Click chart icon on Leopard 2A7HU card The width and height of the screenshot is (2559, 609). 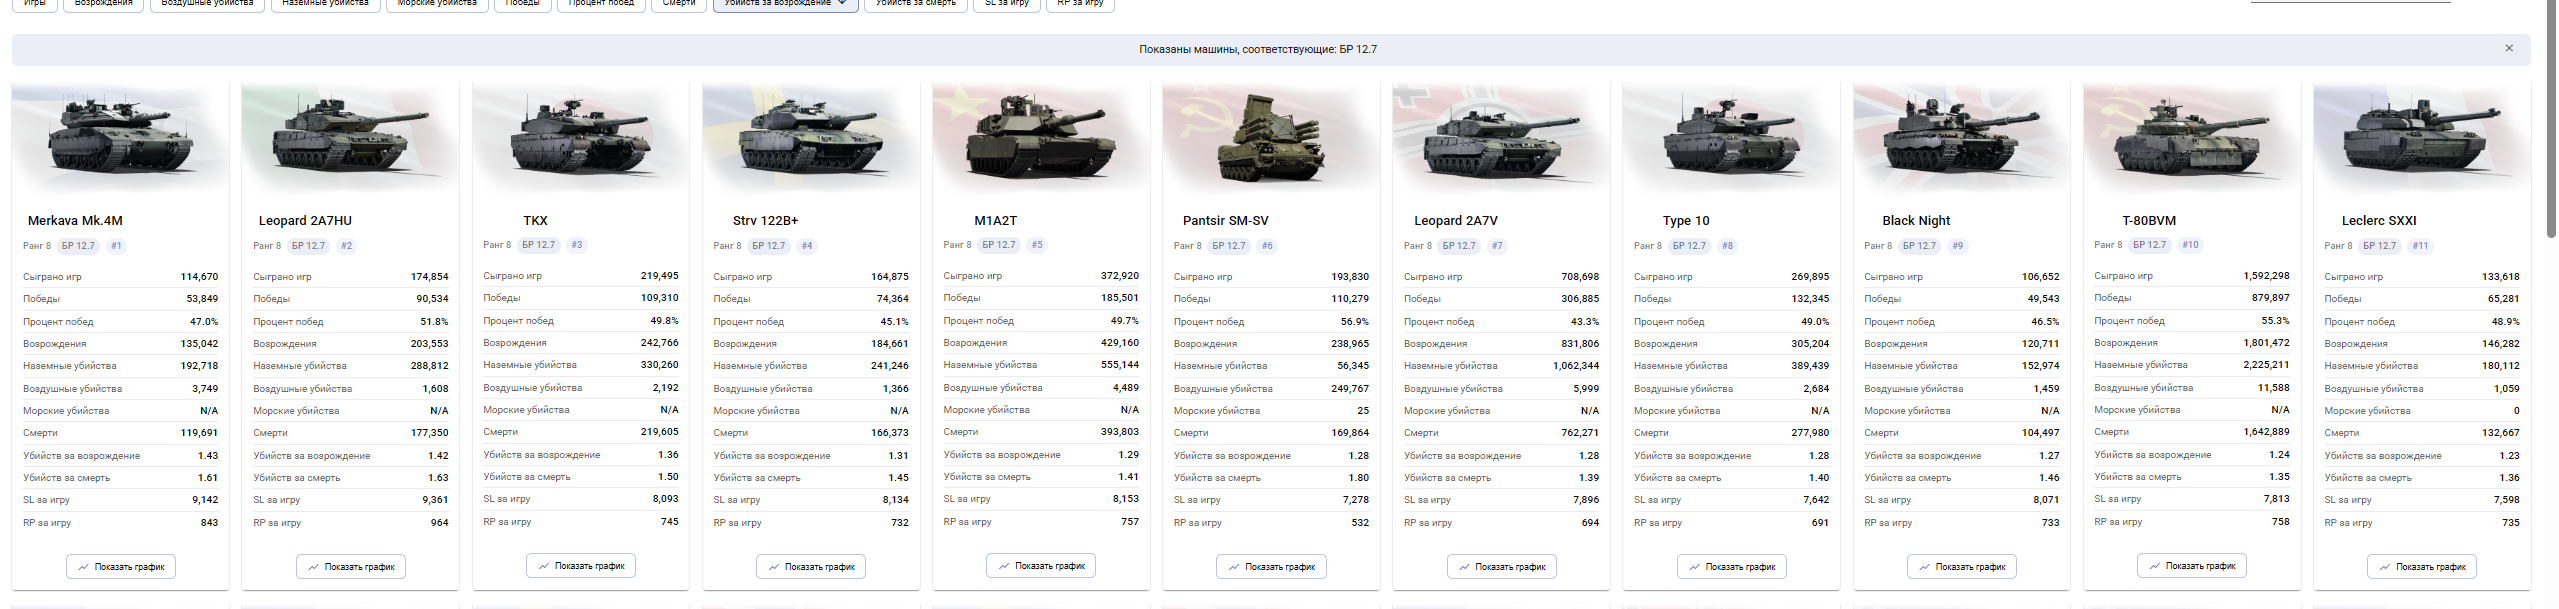point(313,567)
